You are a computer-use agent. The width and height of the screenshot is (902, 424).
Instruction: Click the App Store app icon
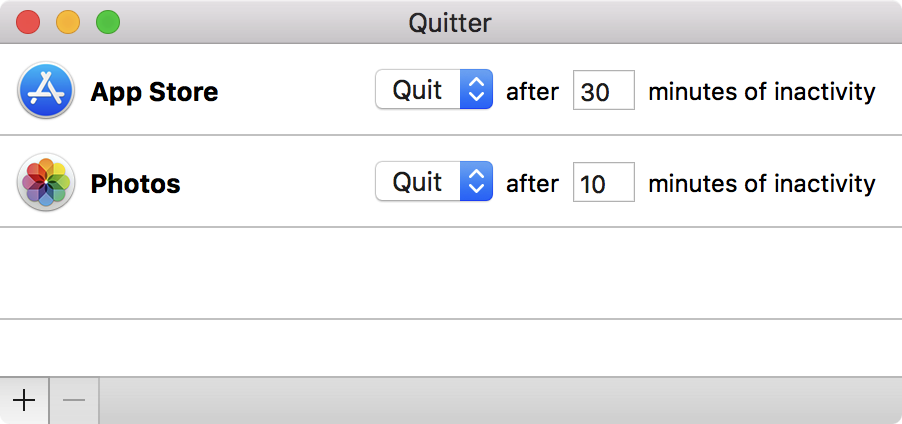pyautogui.click(x=46, y=91)
